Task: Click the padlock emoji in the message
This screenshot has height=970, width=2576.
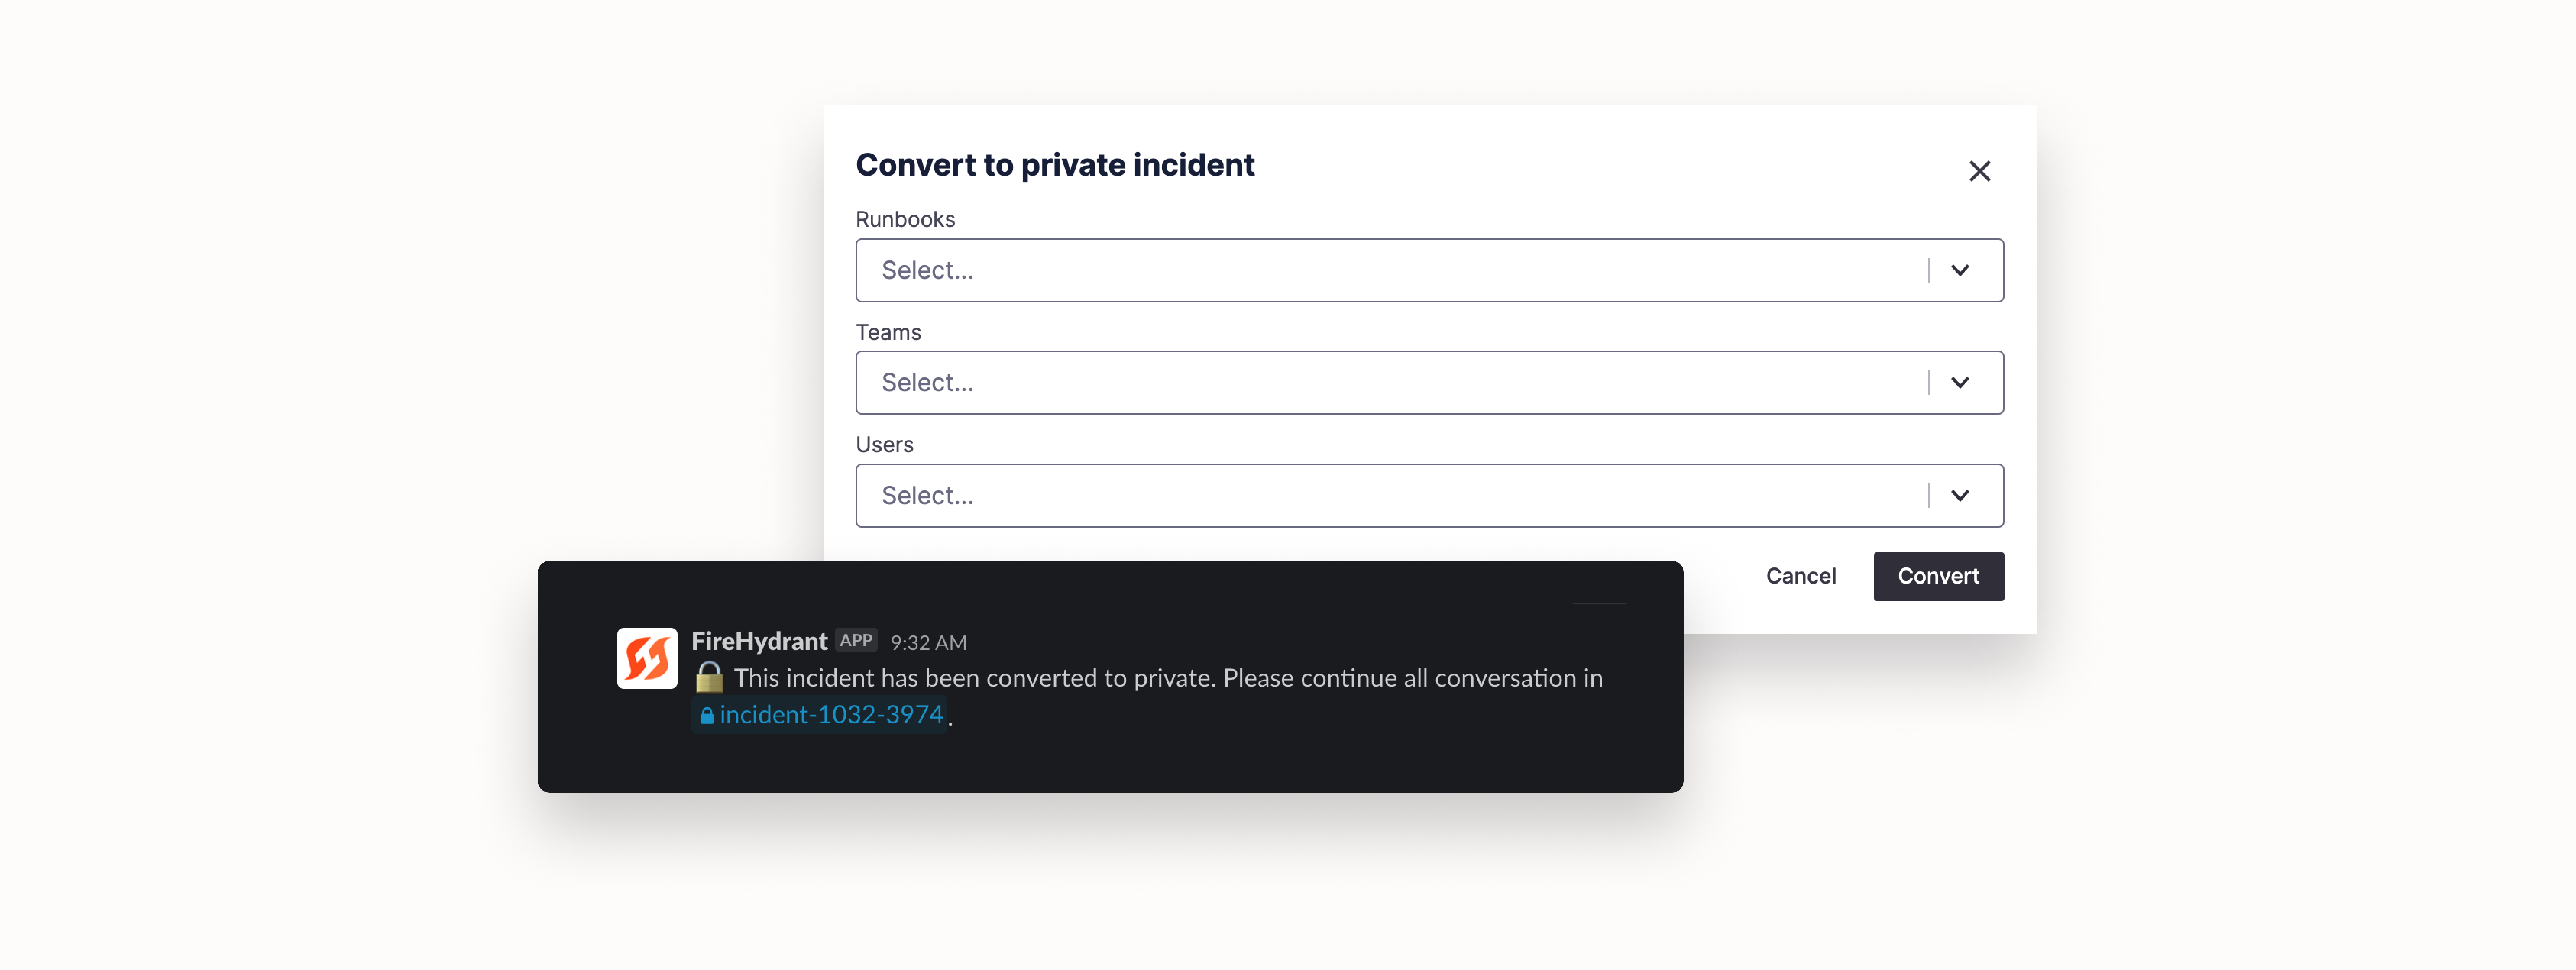Action: 709,678
